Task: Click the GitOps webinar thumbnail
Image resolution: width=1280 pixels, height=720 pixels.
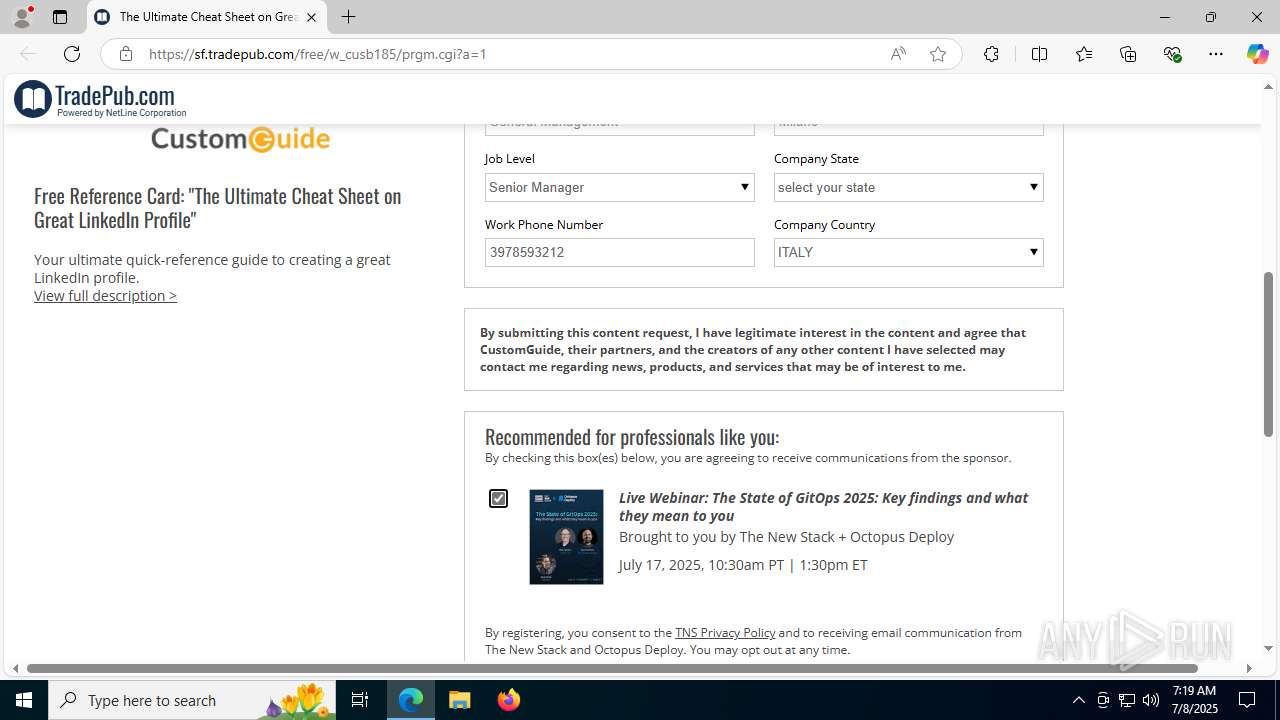Action: [566, 537]
